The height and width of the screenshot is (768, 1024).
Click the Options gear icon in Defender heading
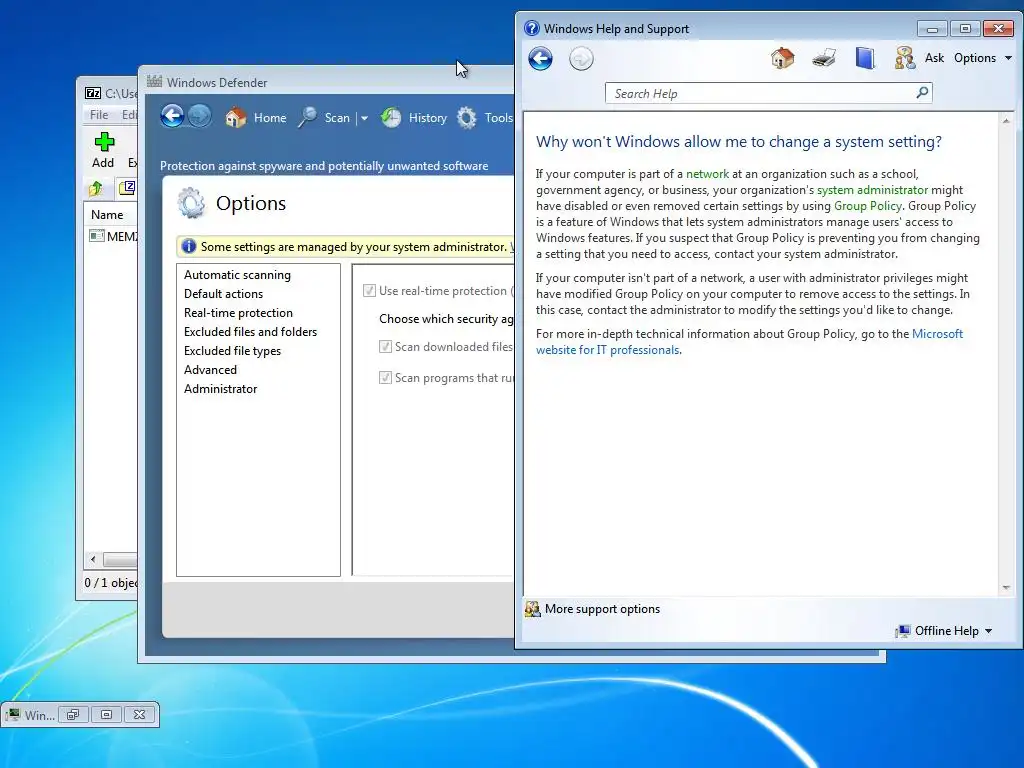[x=191, y=203]
